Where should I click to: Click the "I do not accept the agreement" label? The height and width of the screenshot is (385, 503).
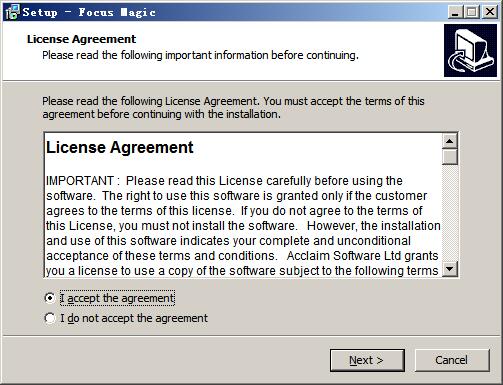coord(134,318)
